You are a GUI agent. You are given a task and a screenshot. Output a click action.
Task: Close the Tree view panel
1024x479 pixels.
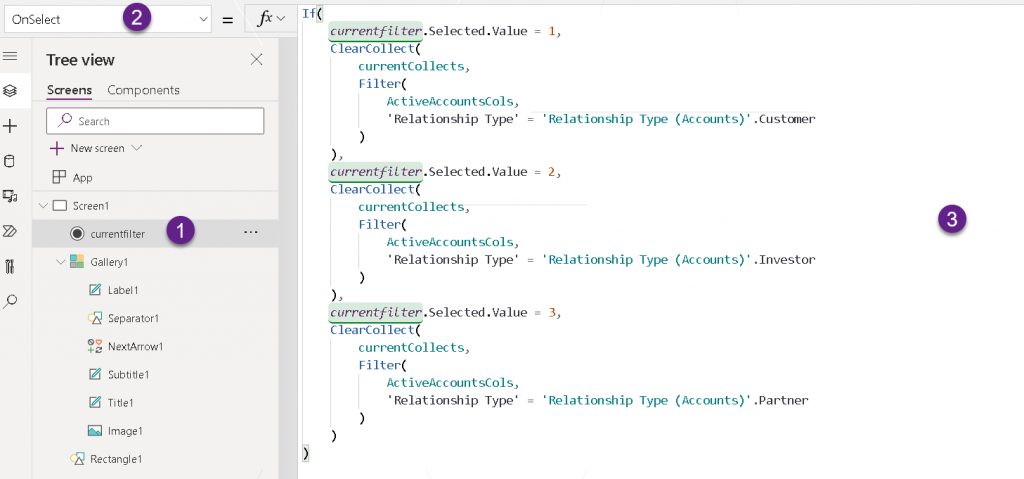pos(257,59)
